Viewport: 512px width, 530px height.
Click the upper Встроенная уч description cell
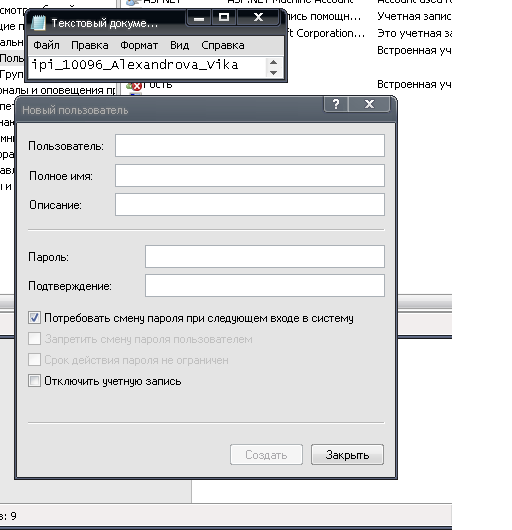[414, 50]
